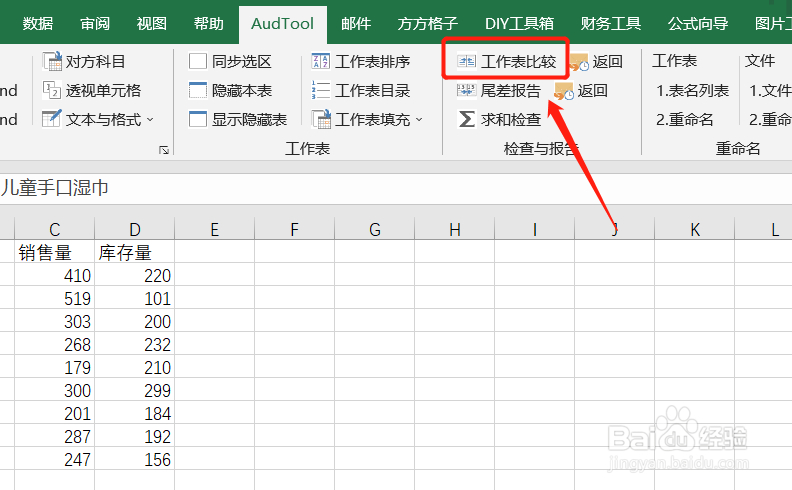Viewport: 792px width, 490px height.
Task: Click the 工作表目录 label
Action: point(373,91)
